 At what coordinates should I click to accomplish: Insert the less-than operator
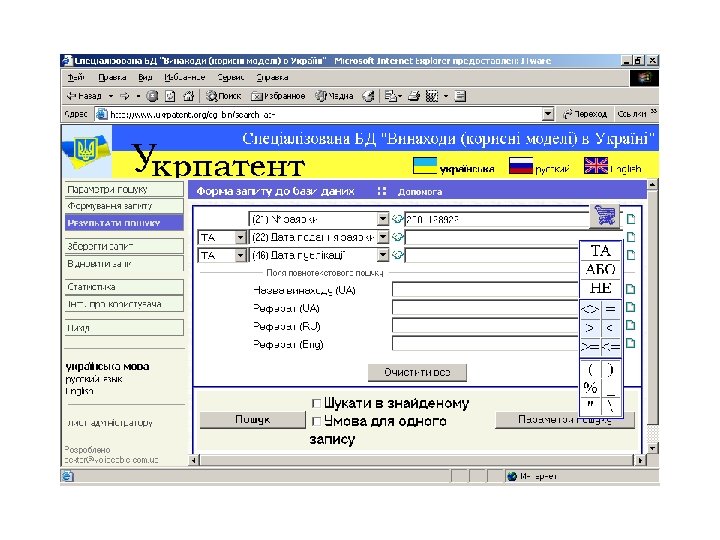coord(611,328)
